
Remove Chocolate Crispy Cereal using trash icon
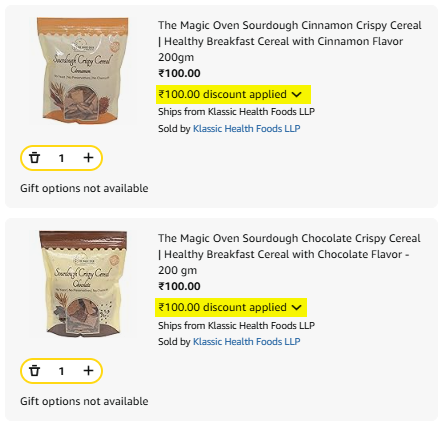[35, 371]
